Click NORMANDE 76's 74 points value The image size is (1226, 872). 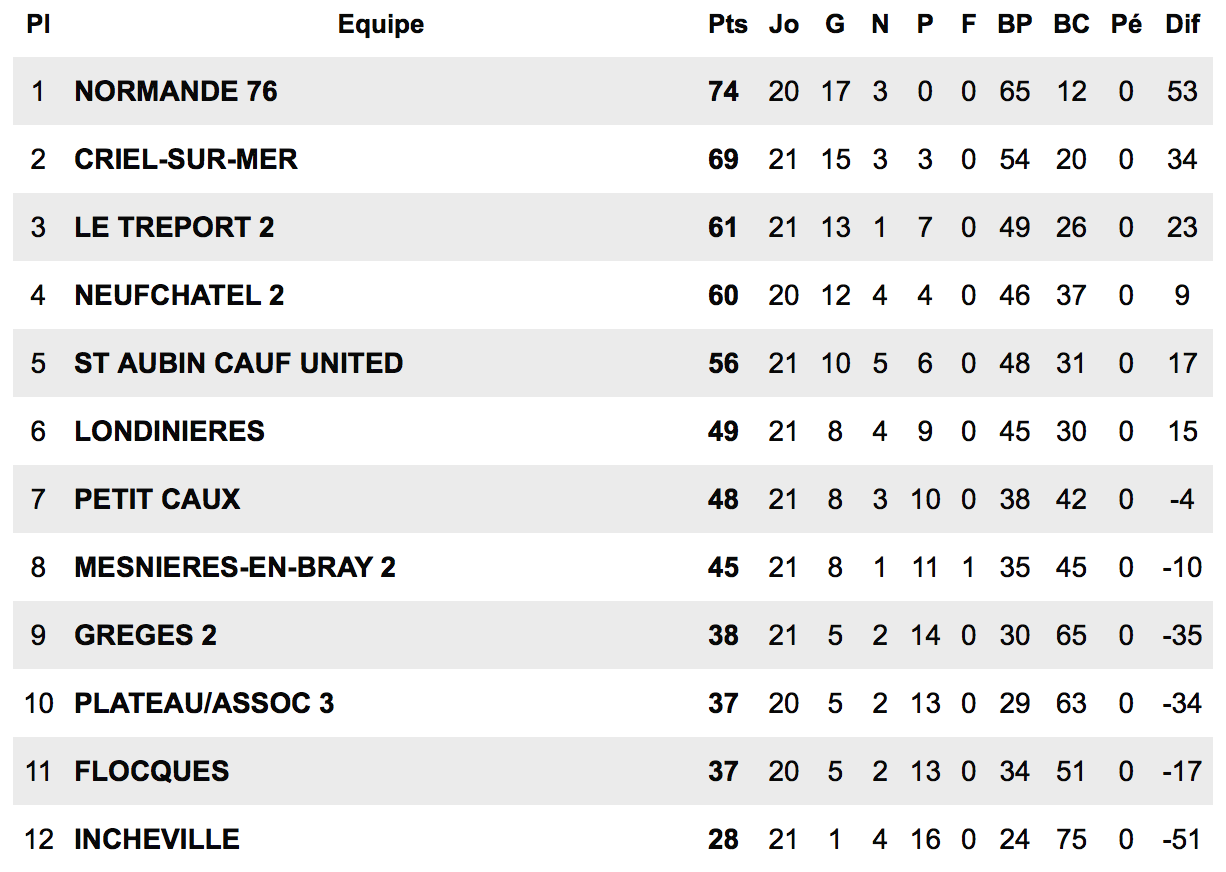coord(723,91)
